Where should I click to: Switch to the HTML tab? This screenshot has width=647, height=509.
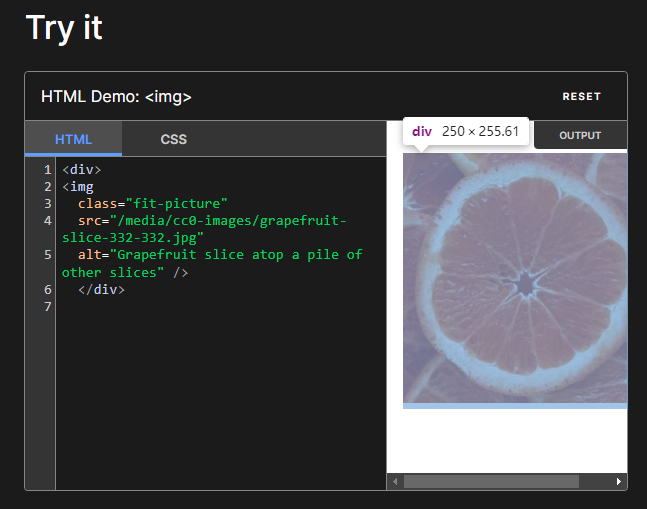pos(73,139)
